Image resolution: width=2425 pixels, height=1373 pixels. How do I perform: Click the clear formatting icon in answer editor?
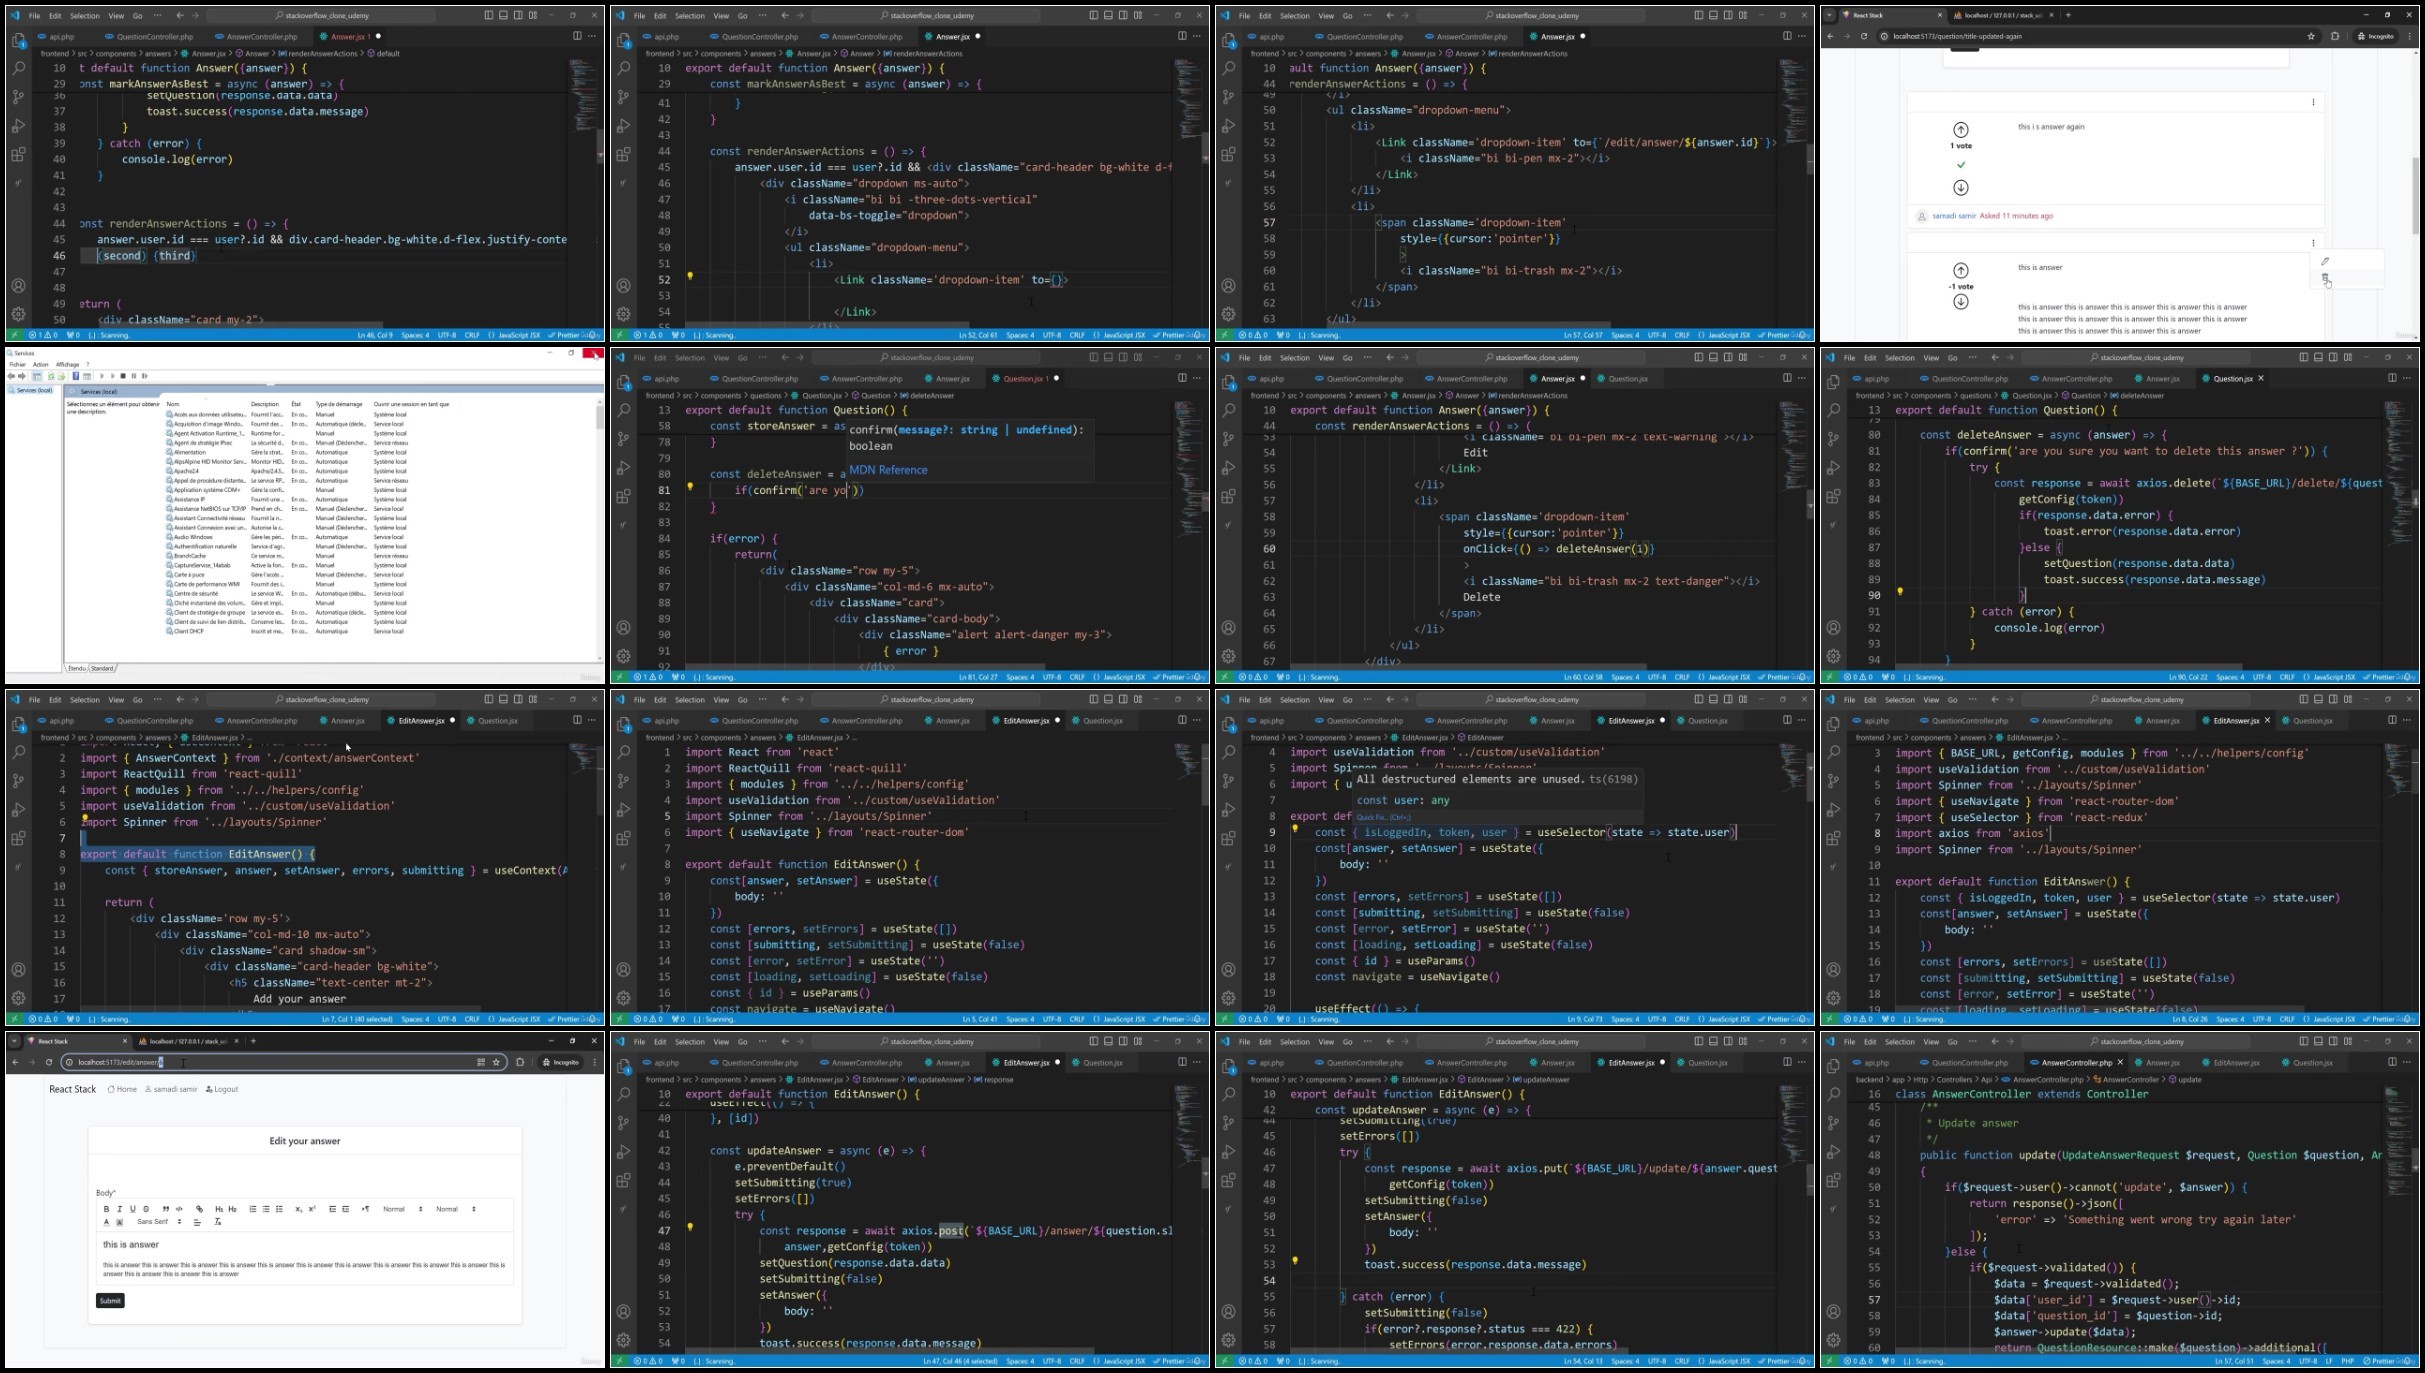(x=218, y=1222)
